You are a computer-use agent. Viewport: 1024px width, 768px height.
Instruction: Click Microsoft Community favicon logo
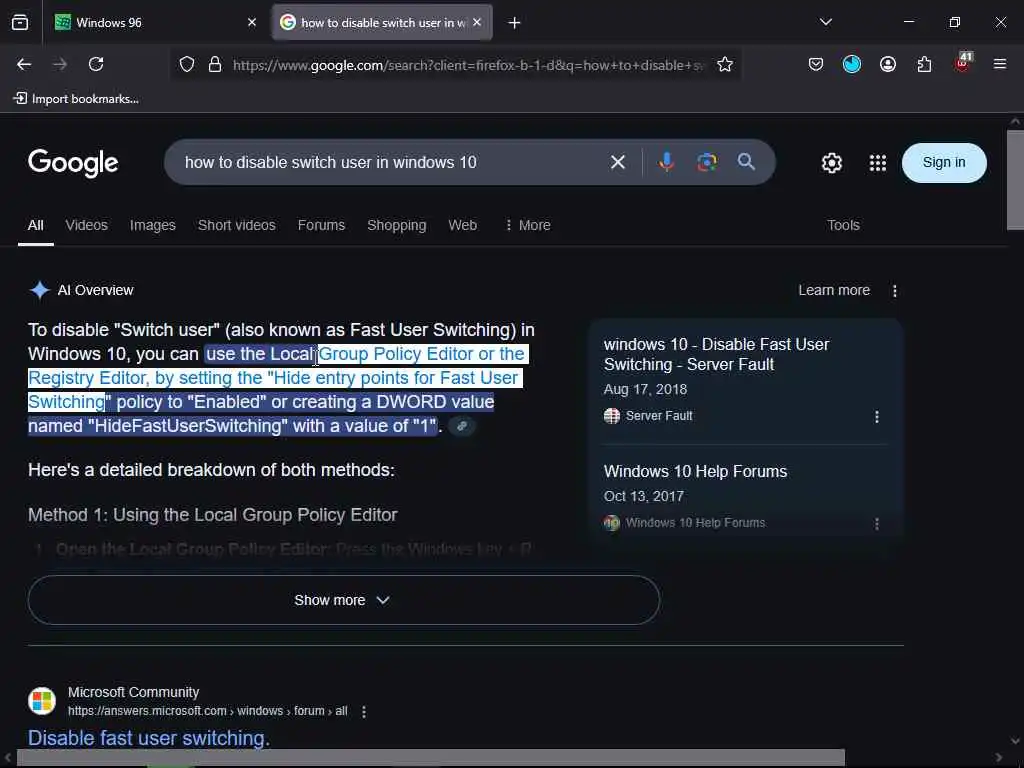tap(42, 701)
